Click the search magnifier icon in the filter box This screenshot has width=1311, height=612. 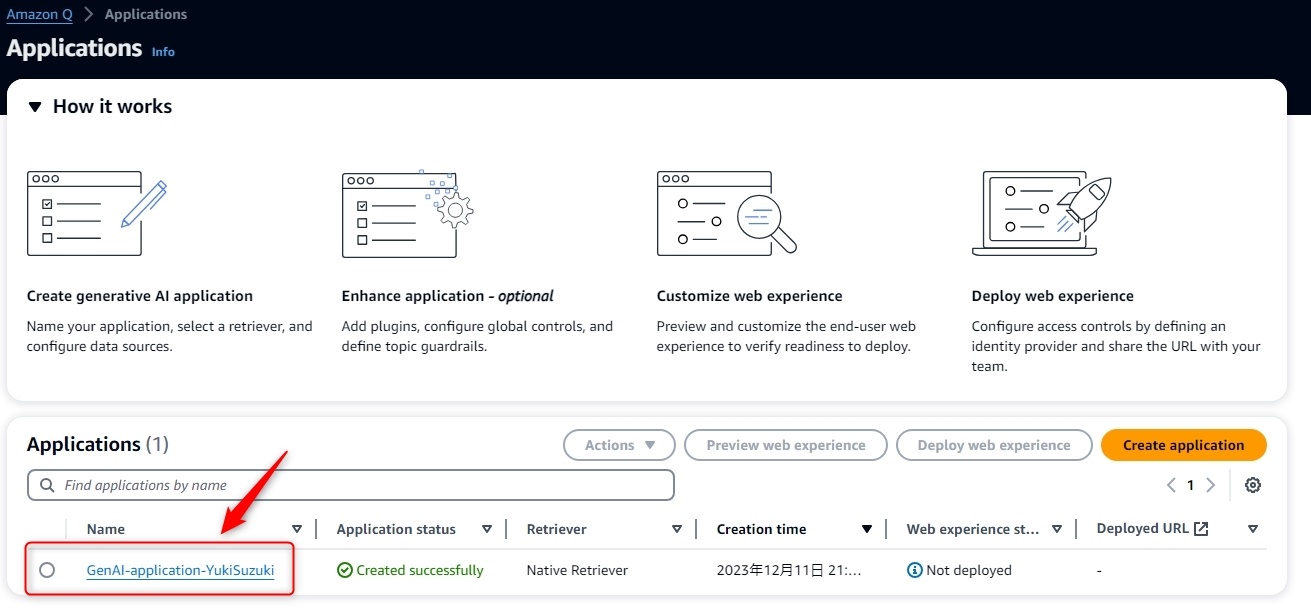tap(47, 485)
